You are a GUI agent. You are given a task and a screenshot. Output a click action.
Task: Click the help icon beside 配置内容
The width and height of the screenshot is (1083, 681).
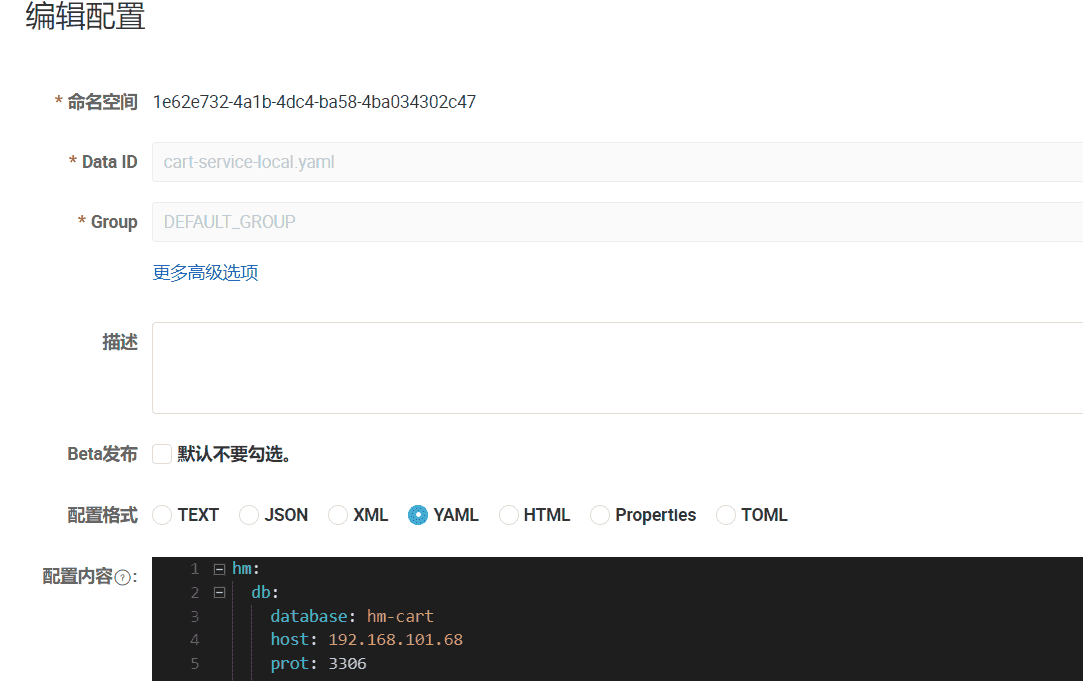124,577
